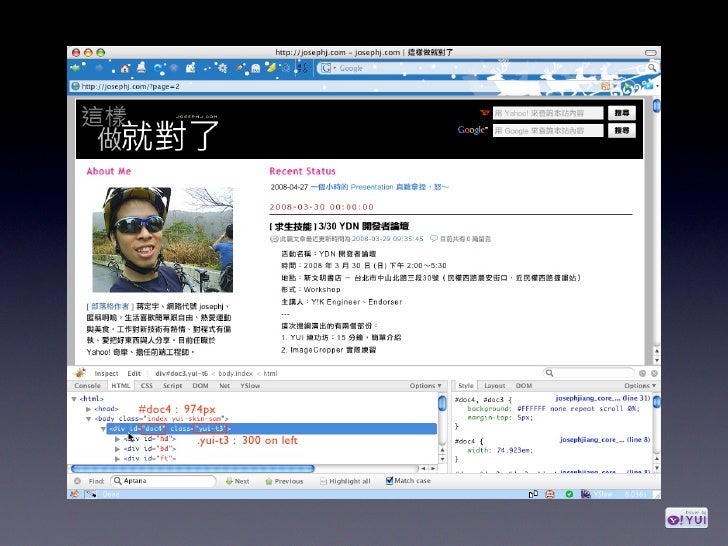
Task: Switch to the Console tab
Action: [87, 385]
